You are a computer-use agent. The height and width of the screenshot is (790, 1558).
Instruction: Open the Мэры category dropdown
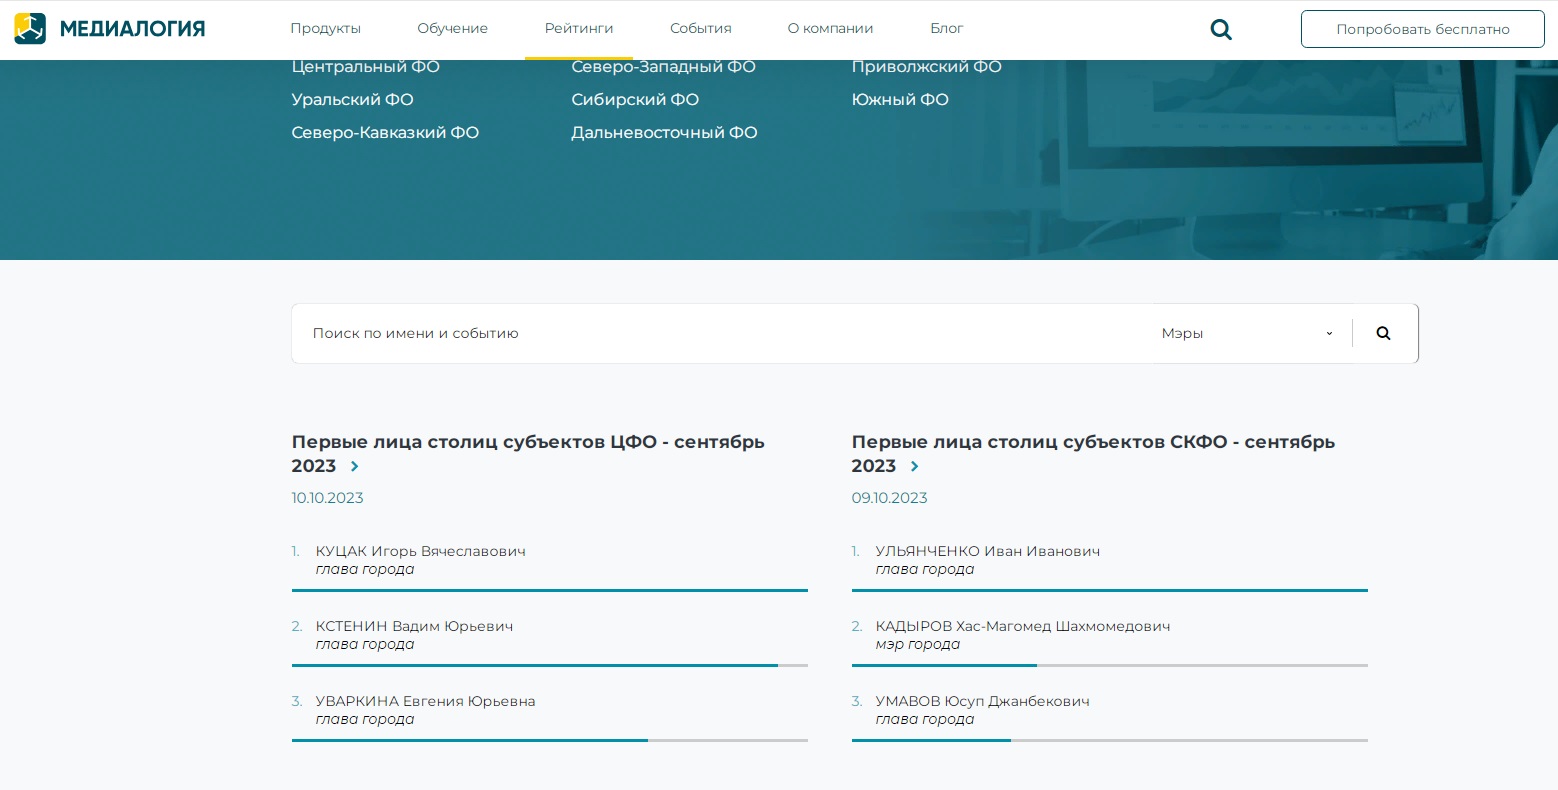(1246, 333)
